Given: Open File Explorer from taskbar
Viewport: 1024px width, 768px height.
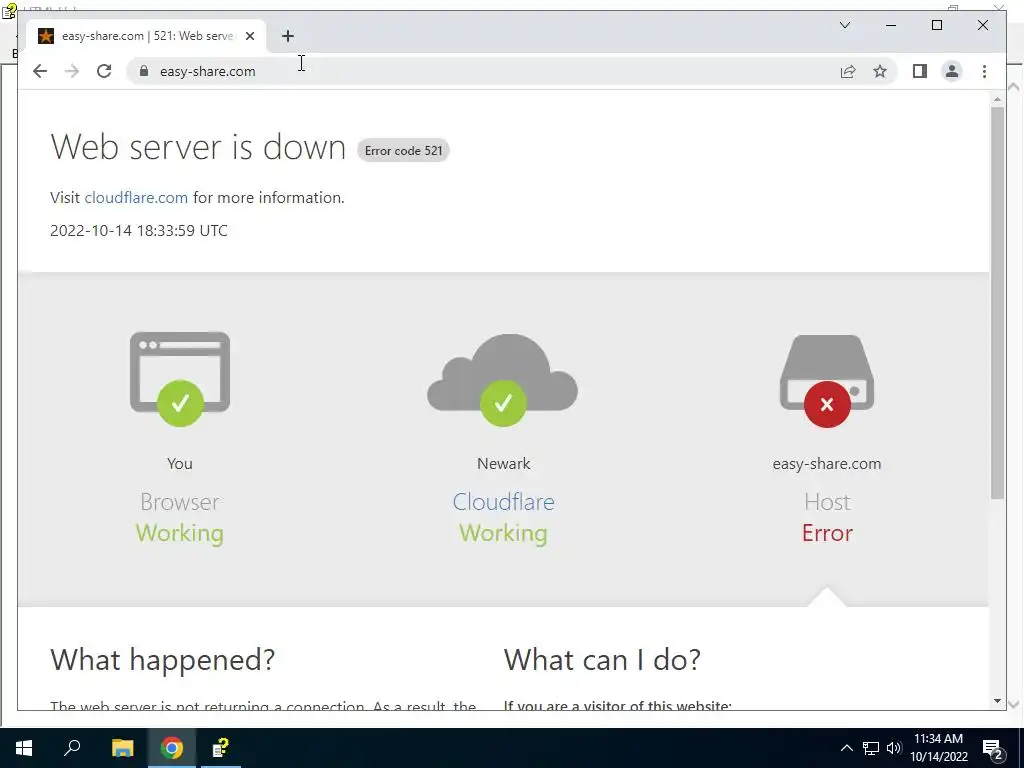Looking at the screenshot, I should [122, 748].
